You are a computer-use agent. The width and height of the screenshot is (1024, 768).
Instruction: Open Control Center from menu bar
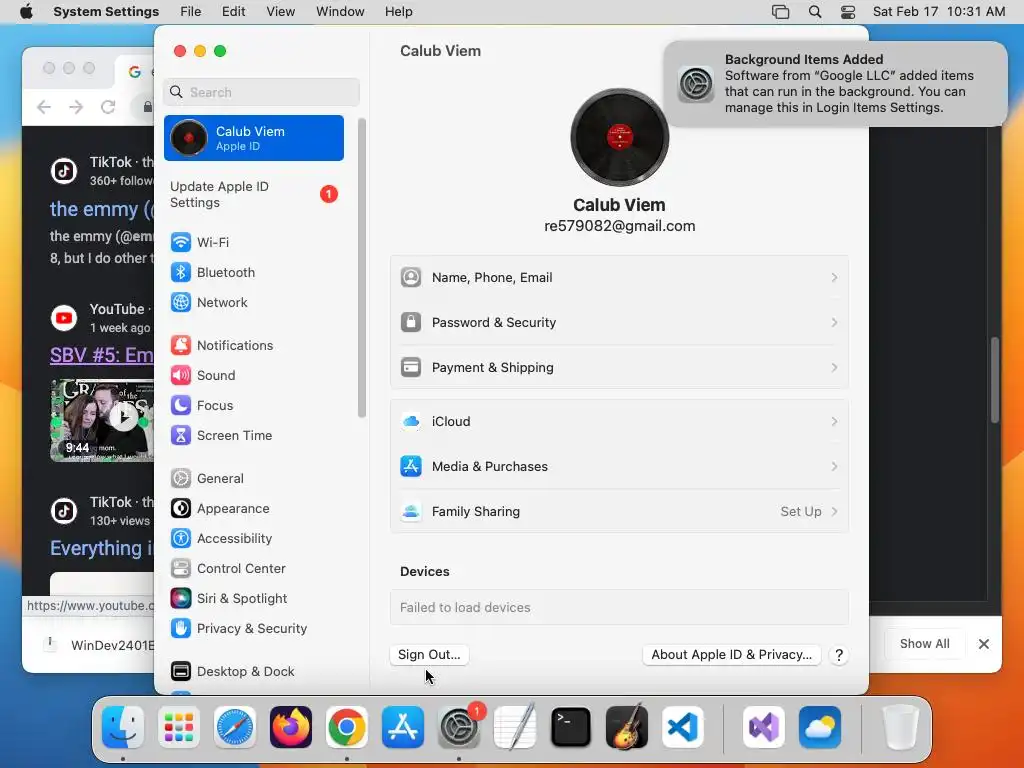pos(848,12)
